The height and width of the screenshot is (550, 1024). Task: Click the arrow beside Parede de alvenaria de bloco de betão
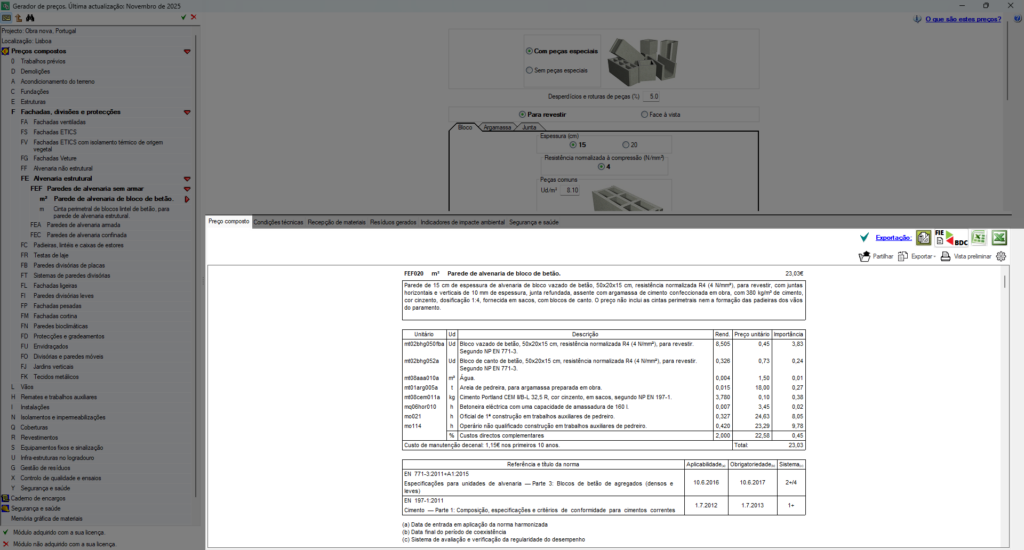click(187, 199)
